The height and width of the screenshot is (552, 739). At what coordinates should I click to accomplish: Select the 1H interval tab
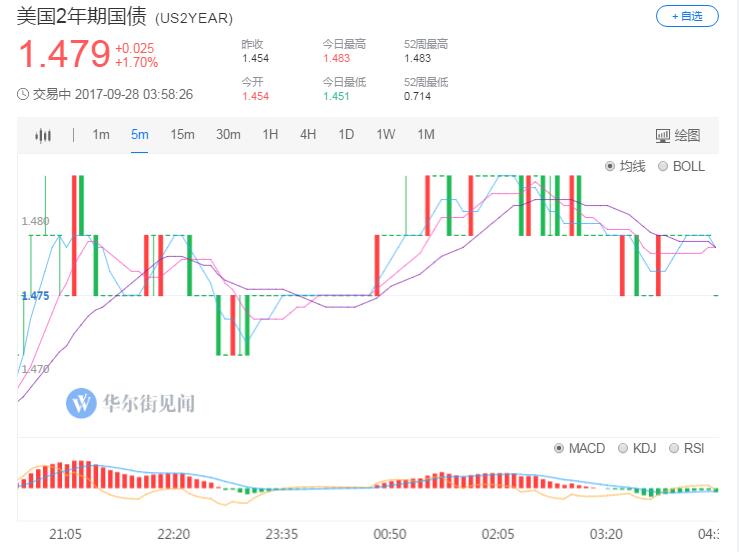[x=270, y=135]
